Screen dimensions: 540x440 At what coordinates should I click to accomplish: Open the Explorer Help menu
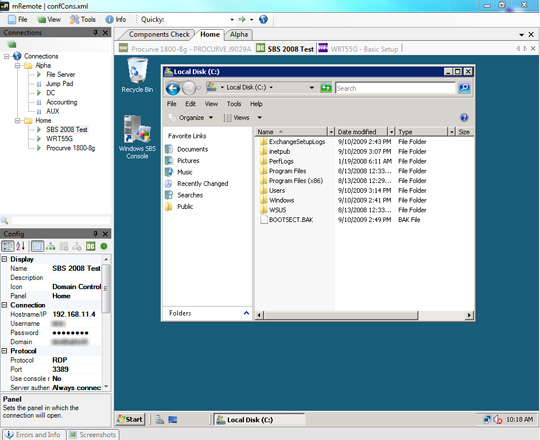point(256,104)
